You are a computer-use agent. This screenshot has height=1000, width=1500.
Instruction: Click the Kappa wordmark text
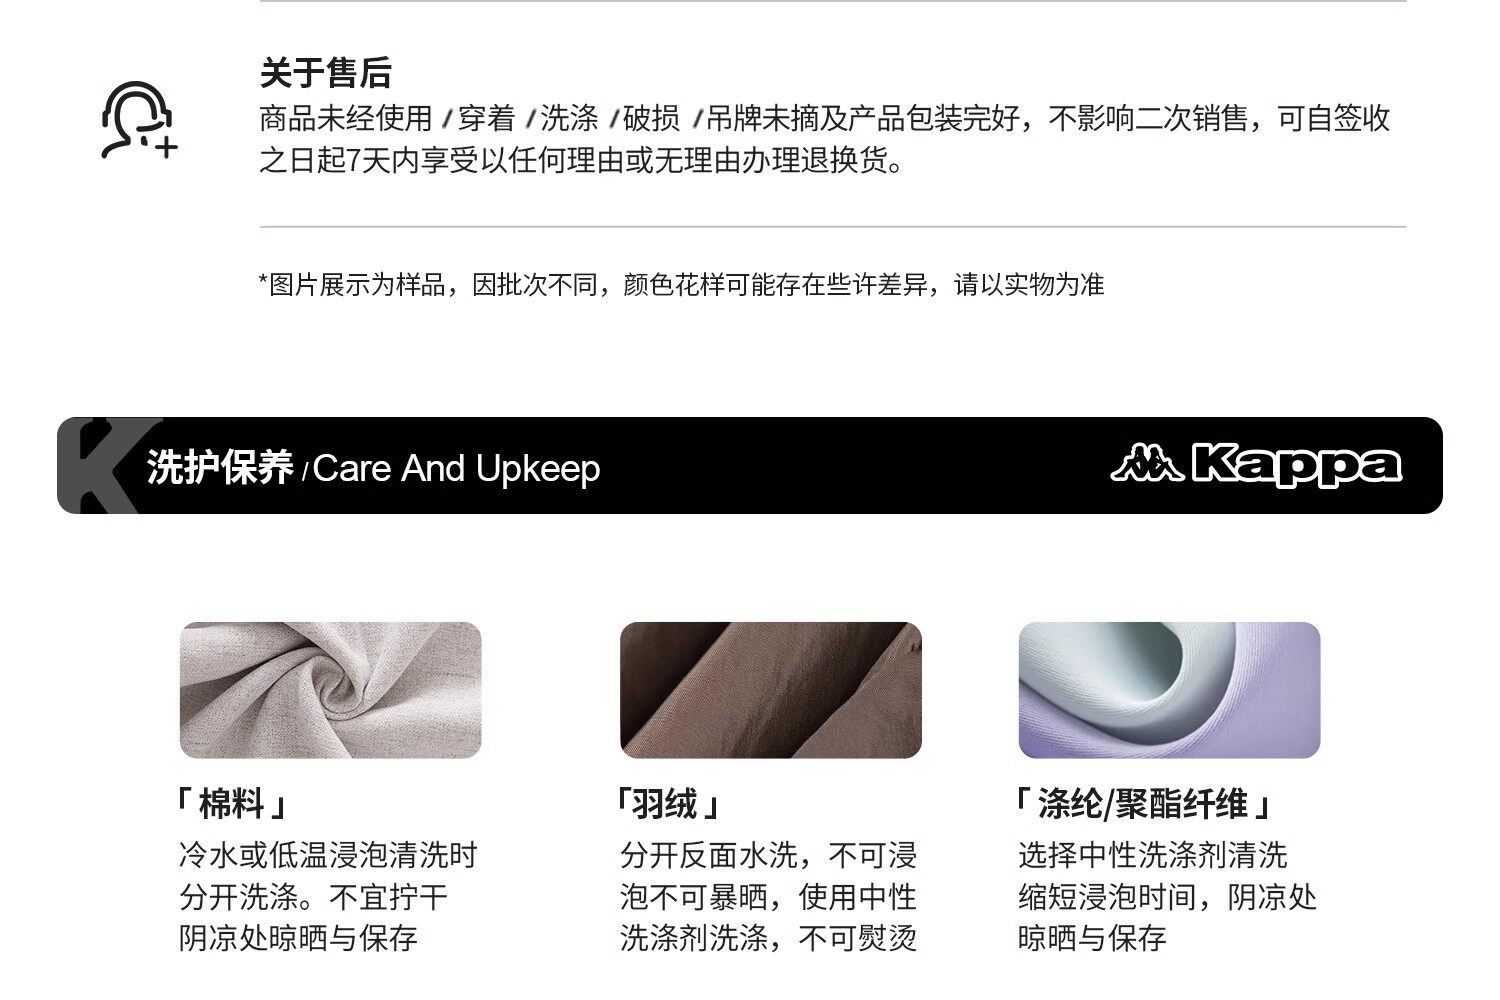pos(1298,465)
